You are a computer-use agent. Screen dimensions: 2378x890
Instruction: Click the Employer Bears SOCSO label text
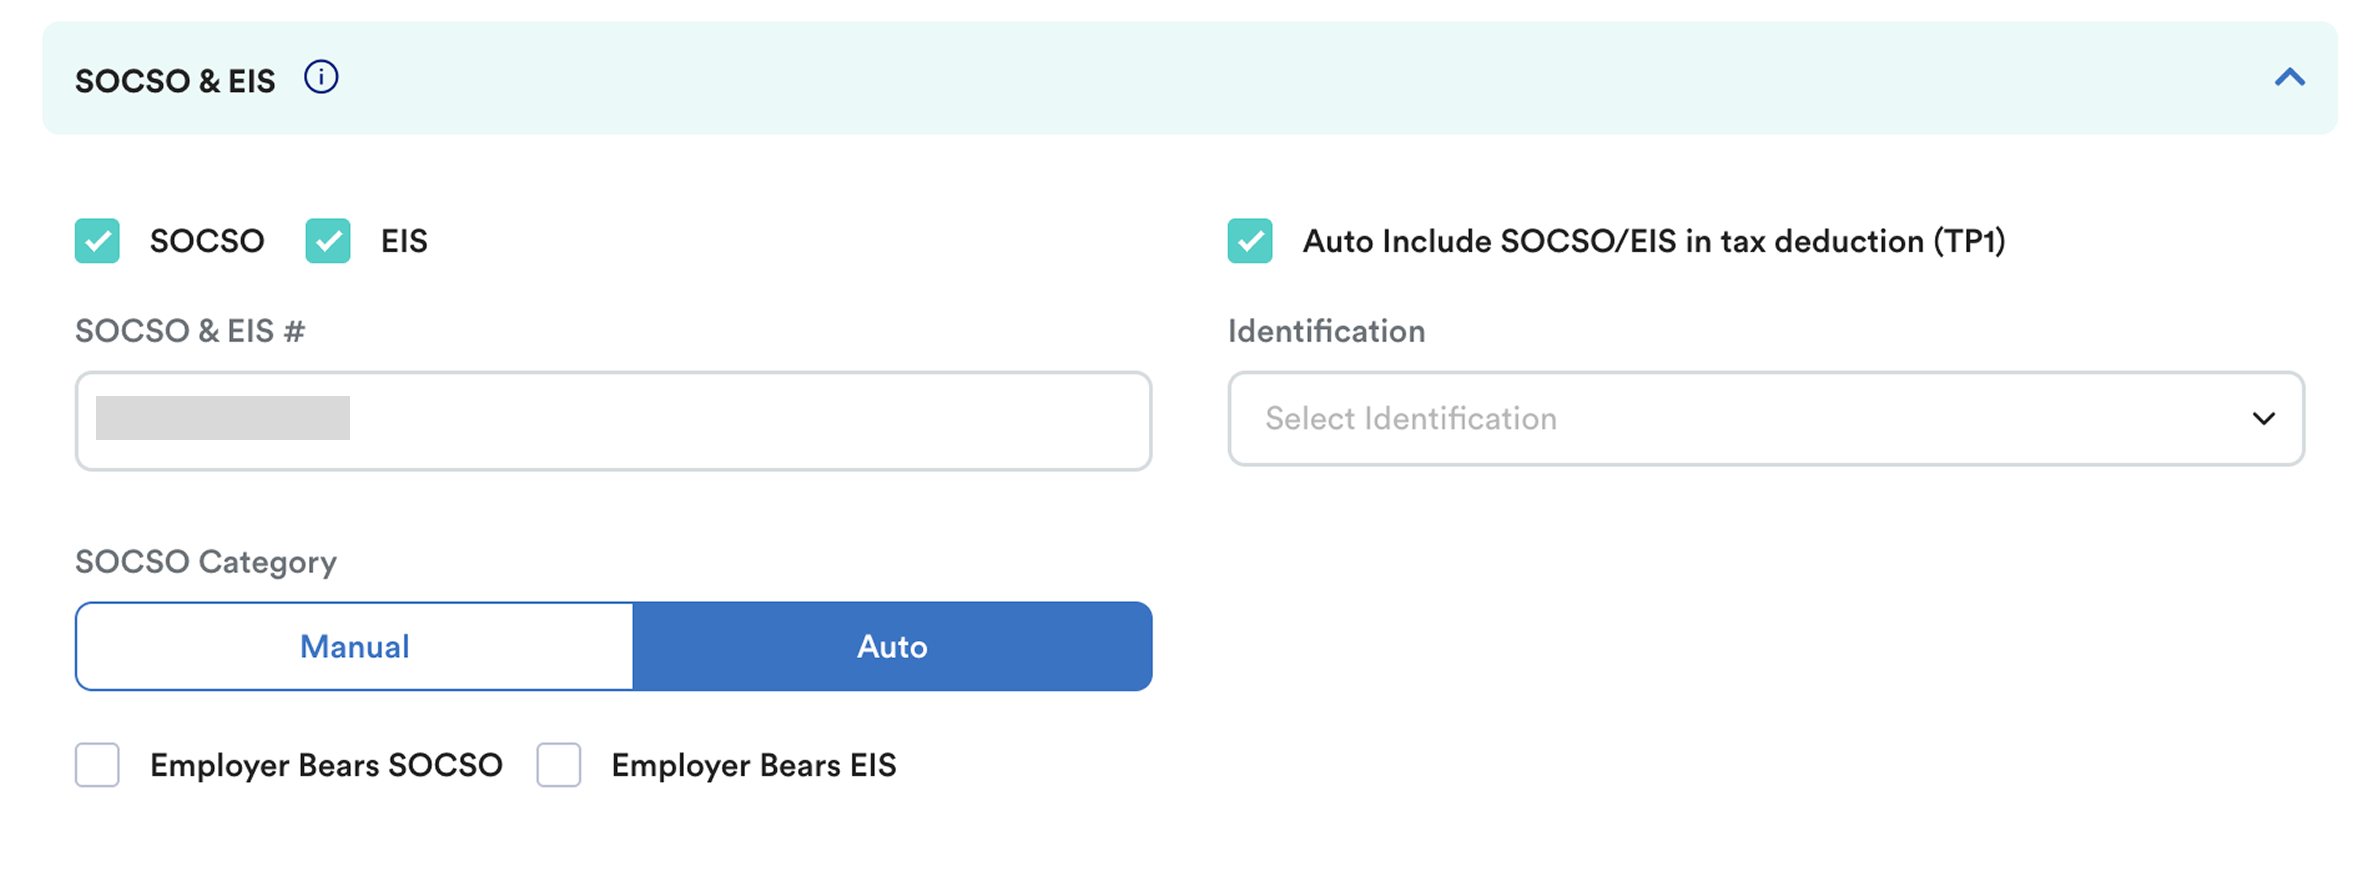(x=326, y=765)
